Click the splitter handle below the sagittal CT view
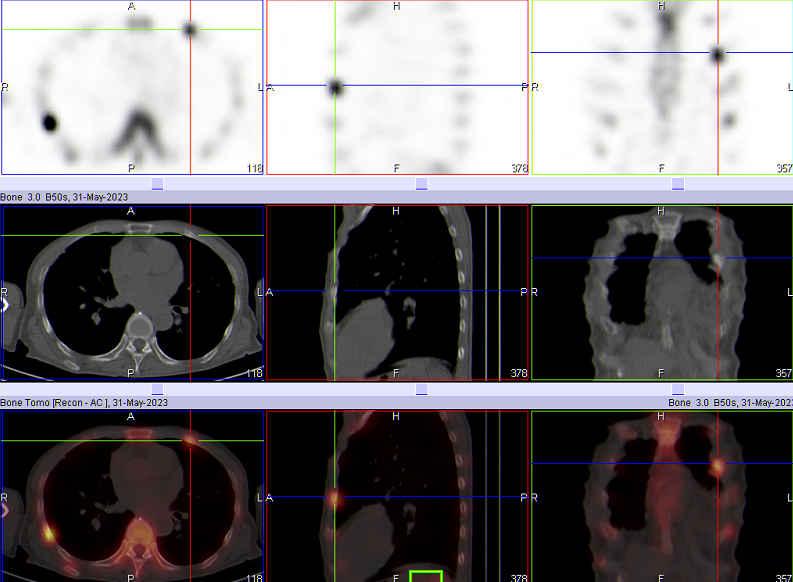The width and height of the screenshot is (793, 582). click(x=421, y=389)
